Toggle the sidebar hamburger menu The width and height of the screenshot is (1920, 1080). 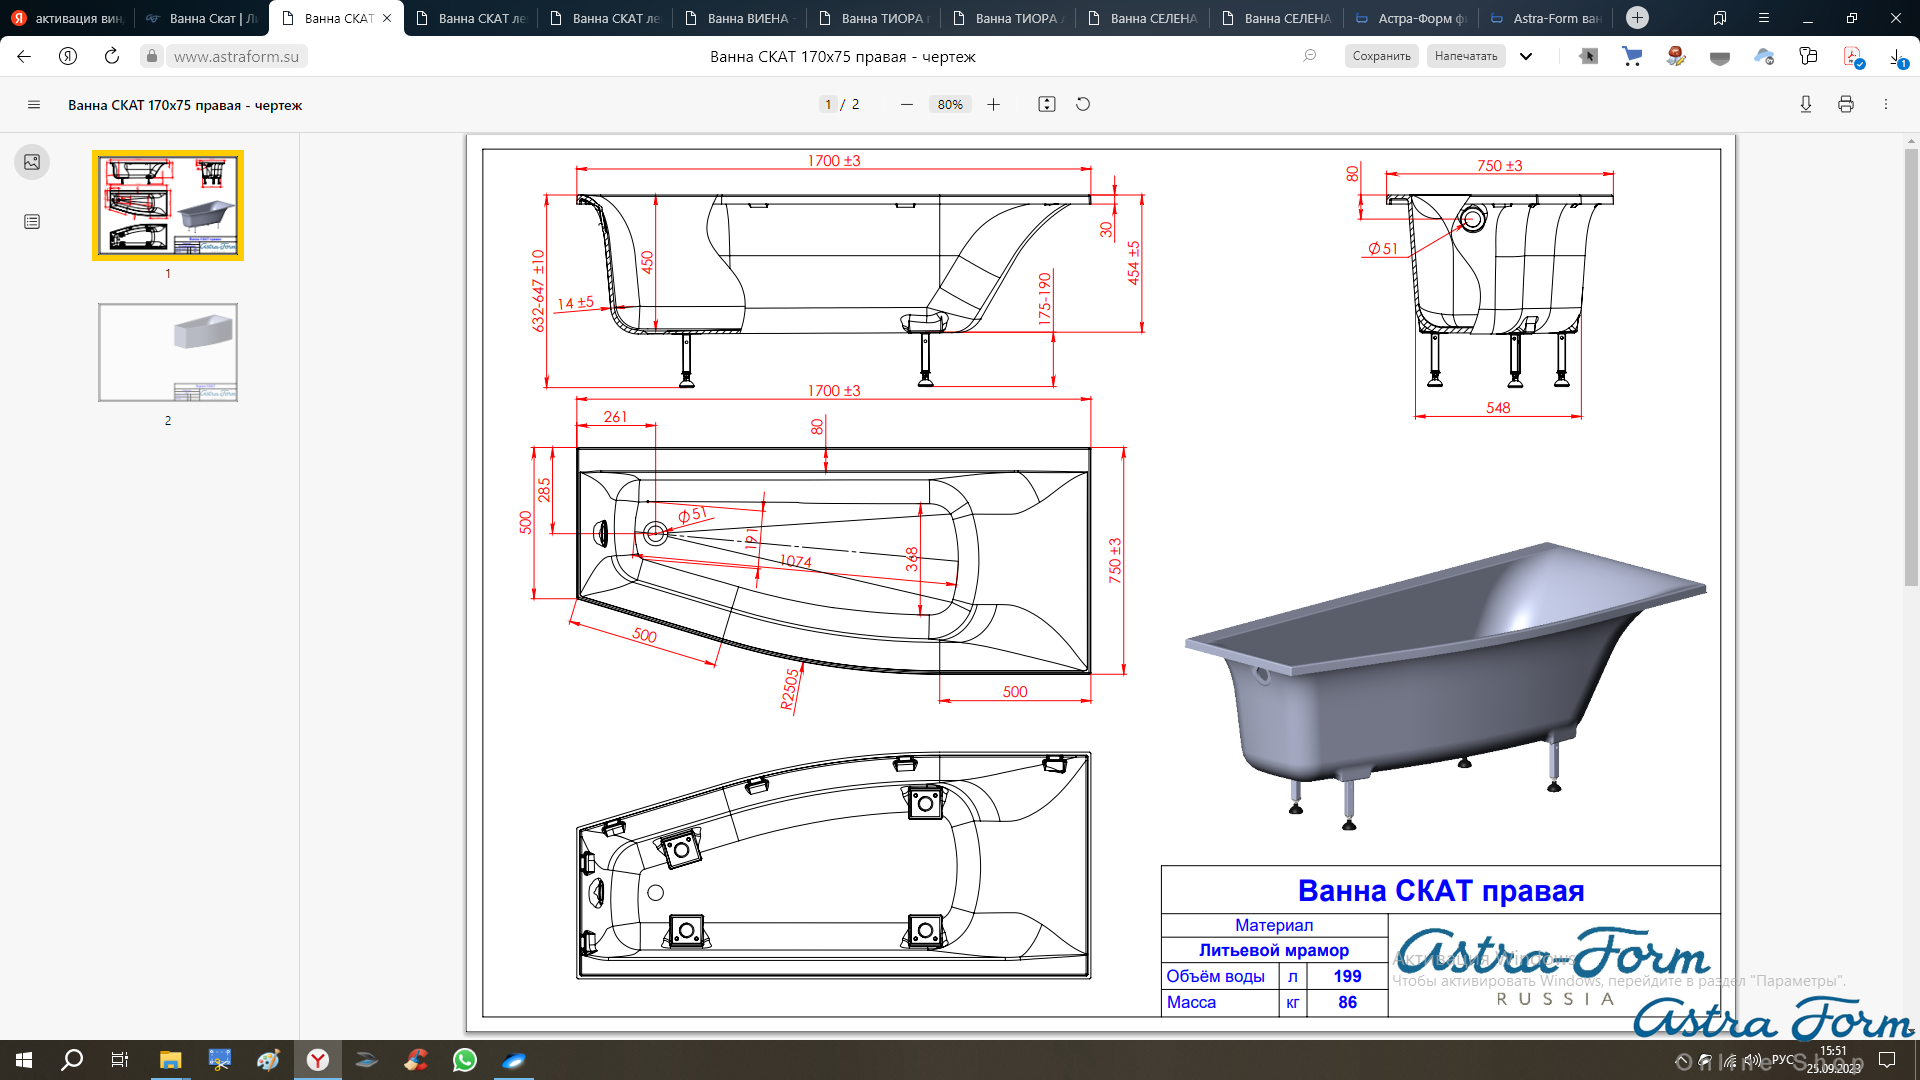[34, 105]
